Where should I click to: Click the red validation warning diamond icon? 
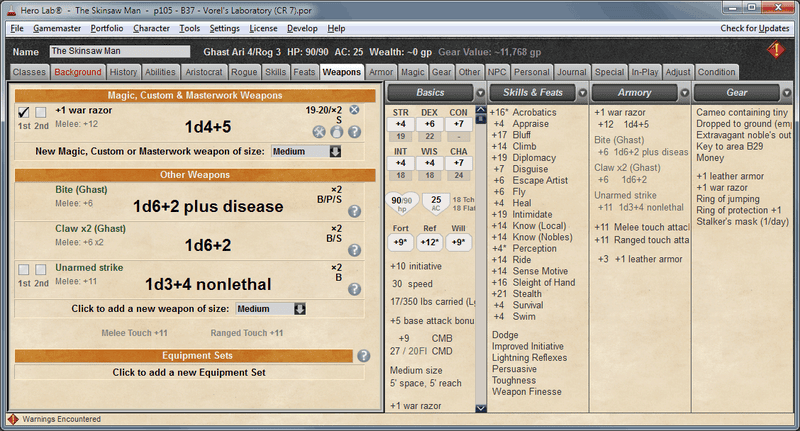click(x=776, y=50)
